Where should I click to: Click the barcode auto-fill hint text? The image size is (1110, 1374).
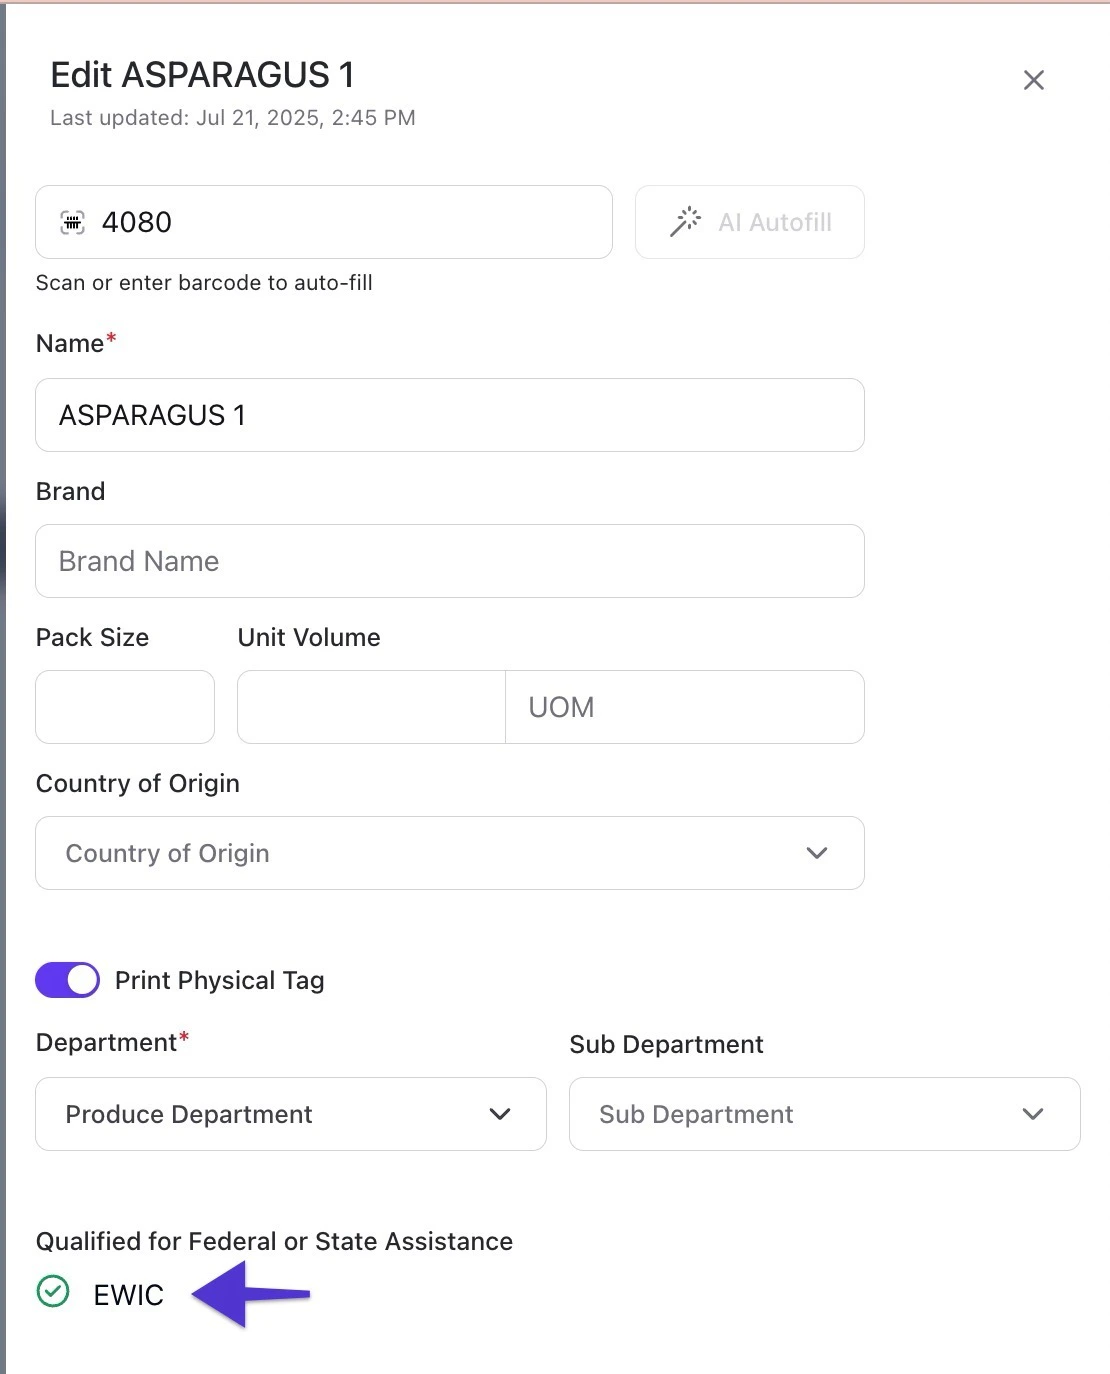click(204, 283)
